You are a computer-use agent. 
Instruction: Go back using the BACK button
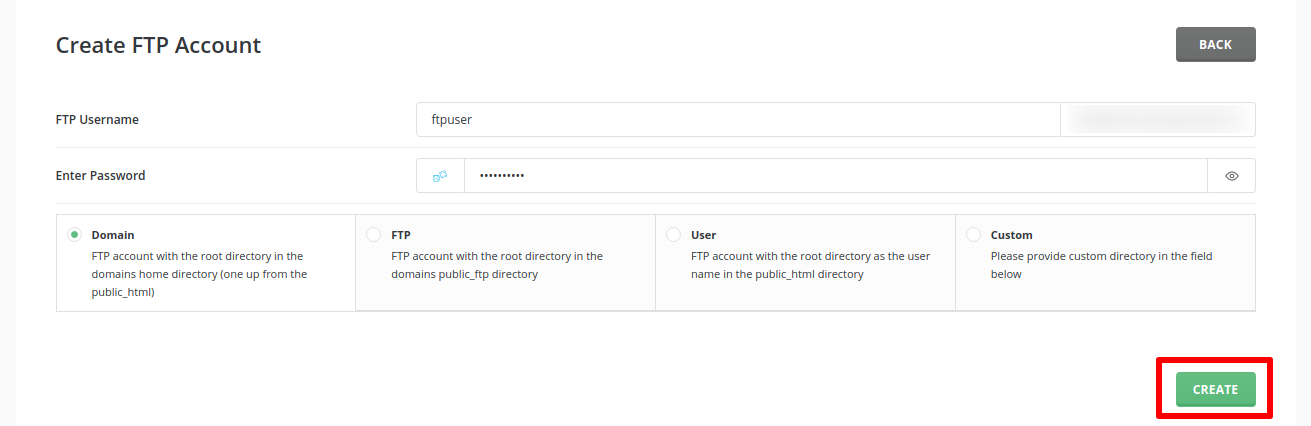pyautogui.click(x=1215, y=45)
